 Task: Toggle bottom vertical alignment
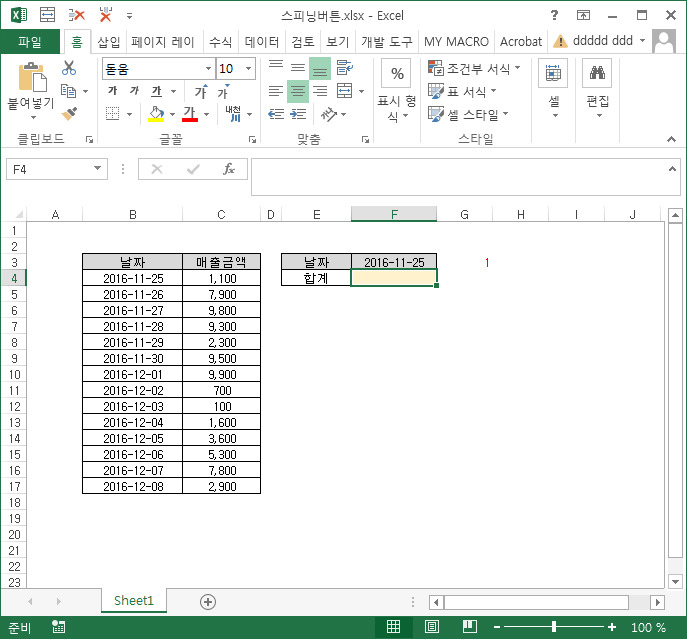click(x=320, y=68)
